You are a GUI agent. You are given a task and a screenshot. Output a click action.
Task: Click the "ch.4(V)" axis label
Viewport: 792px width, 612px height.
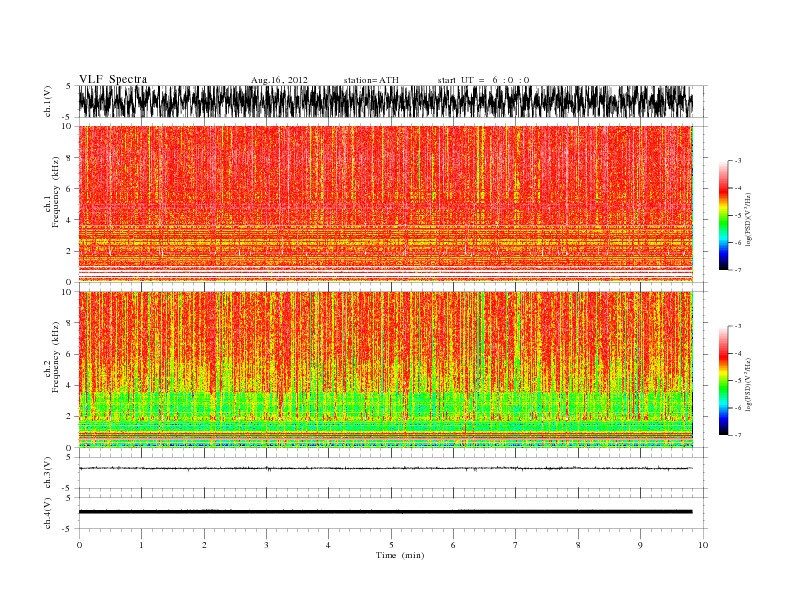[48, 513]
